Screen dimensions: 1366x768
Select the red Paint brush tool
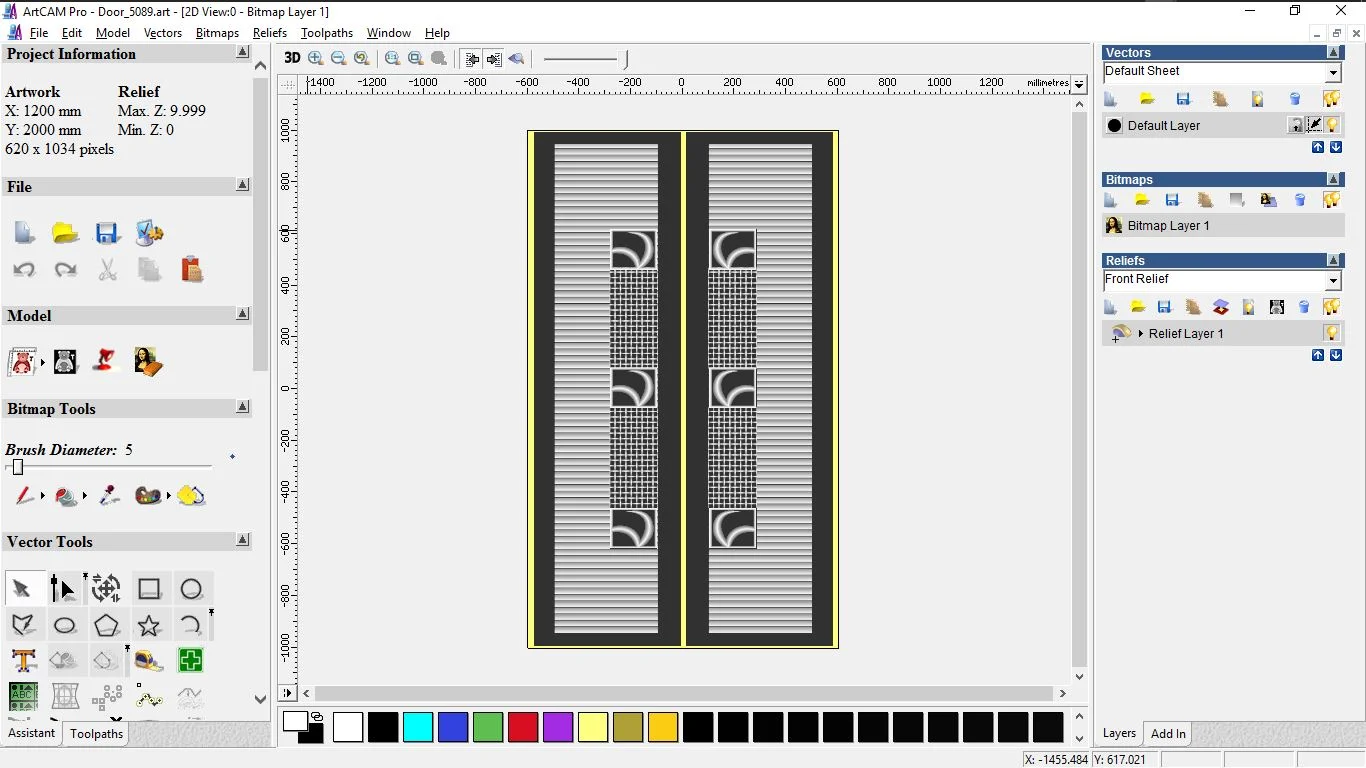click(x=25, y=495)
